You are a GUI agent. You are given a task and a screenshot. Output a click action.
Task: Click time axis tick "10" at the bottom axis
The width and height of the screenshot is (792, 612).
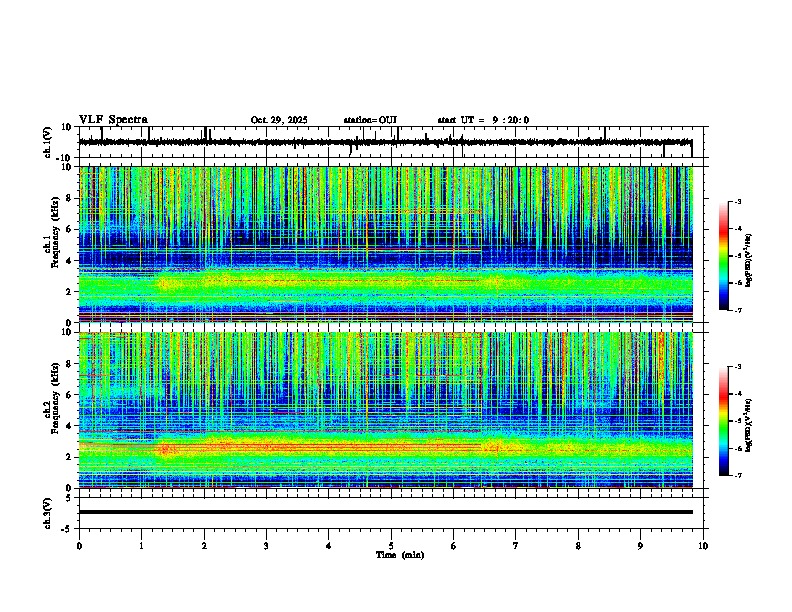click(x=703, y=546)
